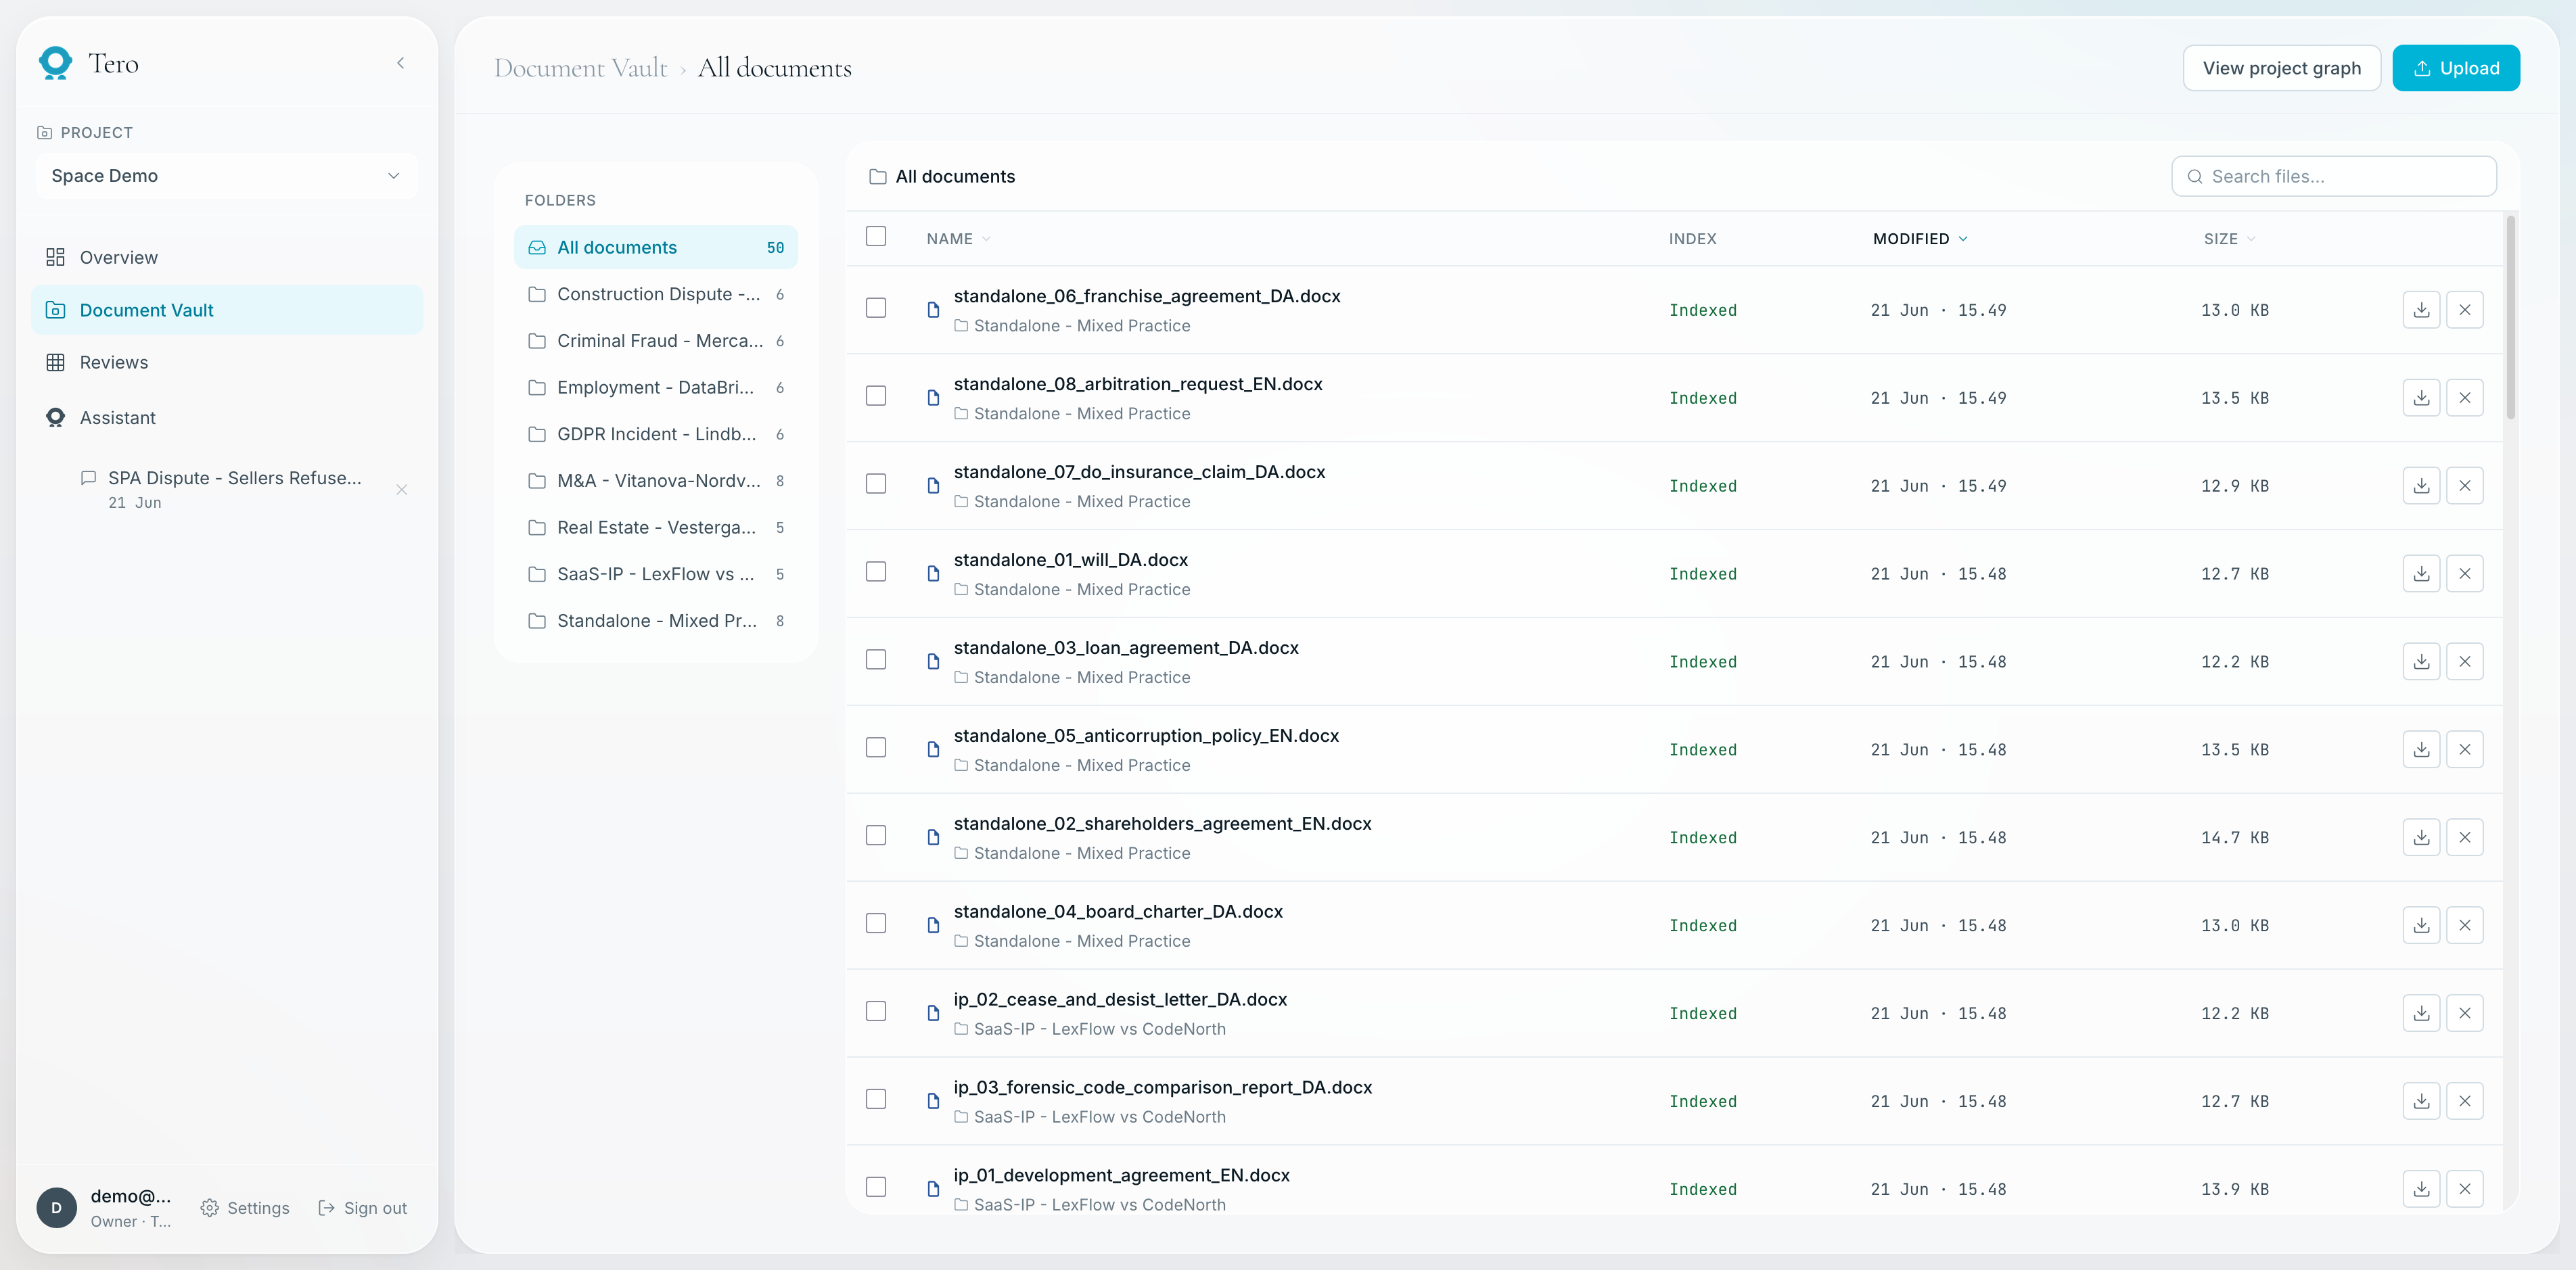
Task: Delete standalone_08_arbitration_request_EN.docx
Action: tap(2464, 398)
